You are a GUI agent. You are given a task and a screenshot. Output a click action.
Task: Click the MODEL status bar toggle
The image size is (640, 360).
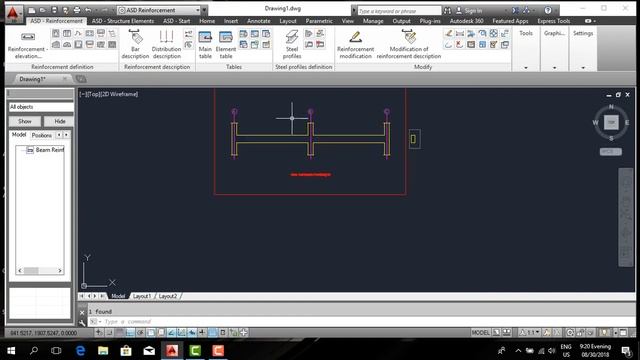point(480,333)
